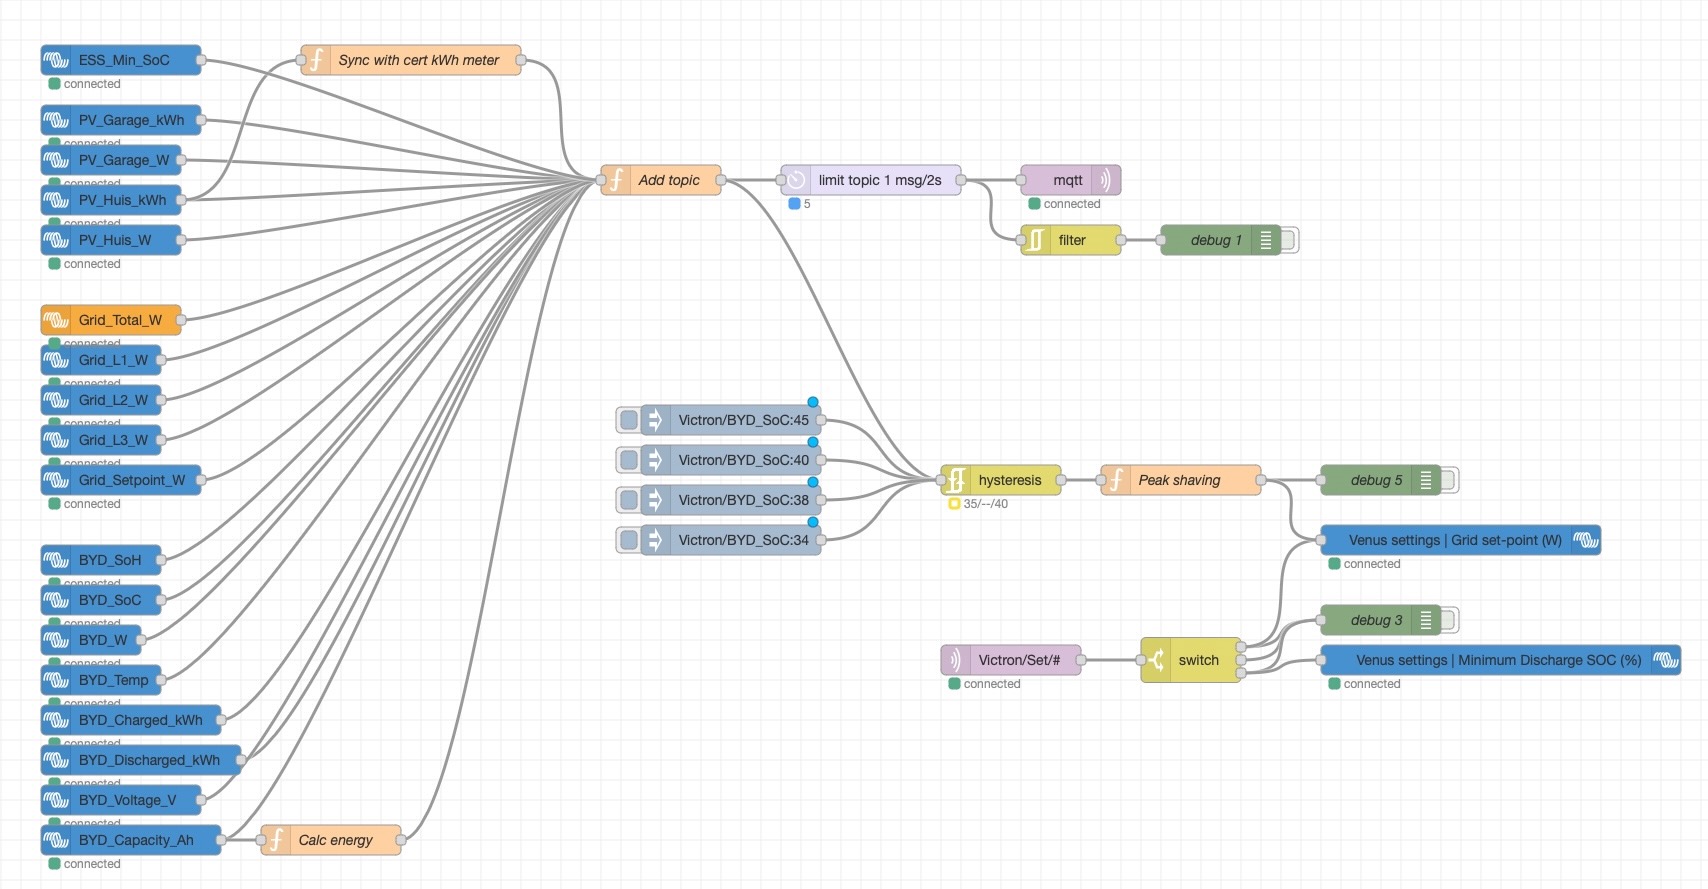Click the function icon on Peak shaving node
This screenshot has height=889, width=1708.
point(1116,480)
